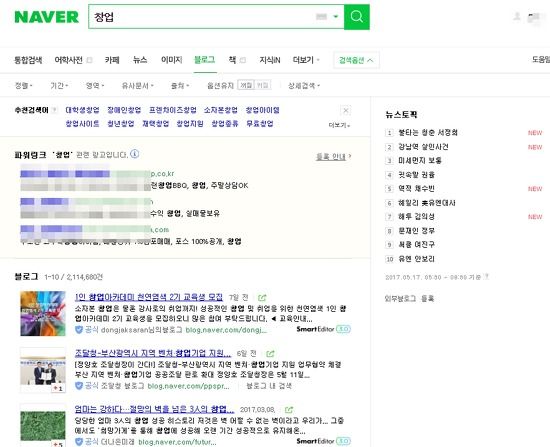The image size is (550, 447).
Task: Turn 옵션유지 on with 켜짐 button
Action: point(262,85)
